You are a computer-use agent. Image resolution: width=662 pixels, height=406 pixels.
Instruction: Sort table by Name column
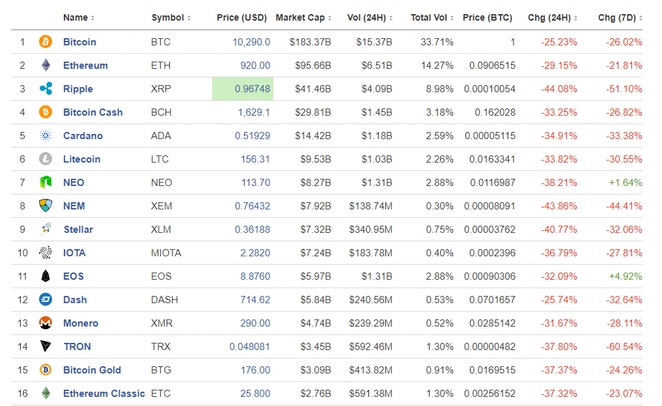pyautogui.click(x=79, y=18)
